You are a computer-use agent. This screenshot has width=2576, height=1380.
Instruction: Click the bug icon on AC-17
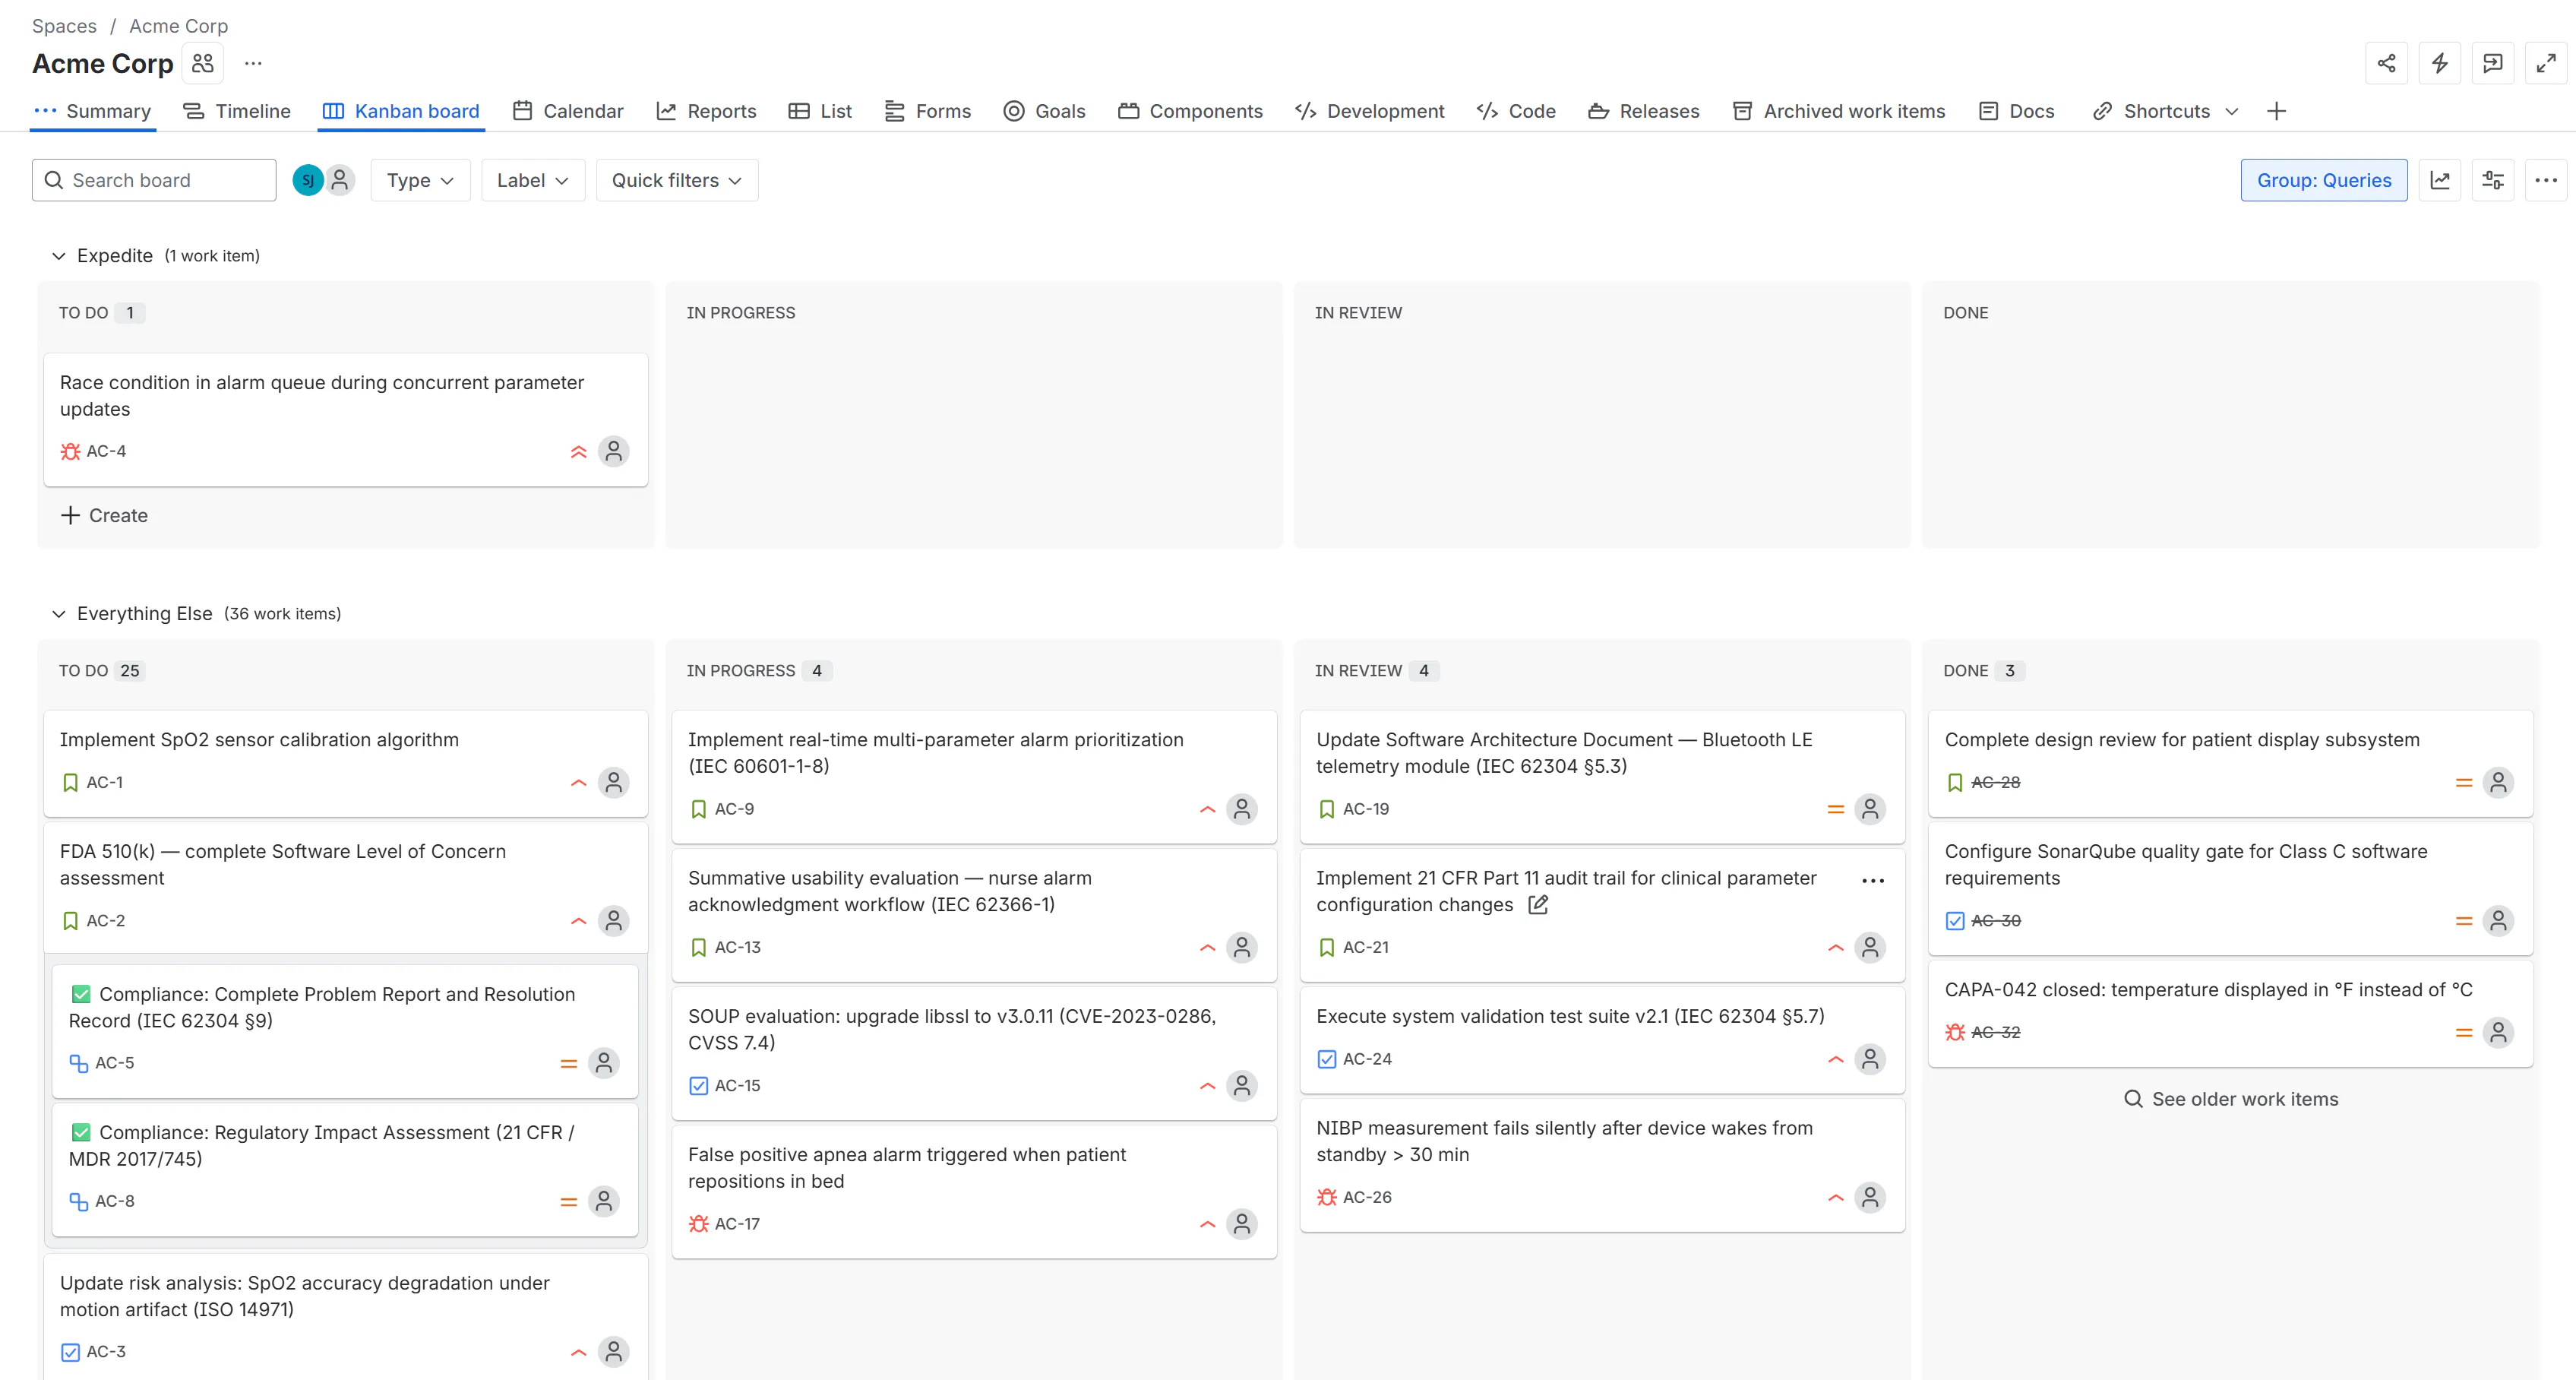pos(699,1224)
